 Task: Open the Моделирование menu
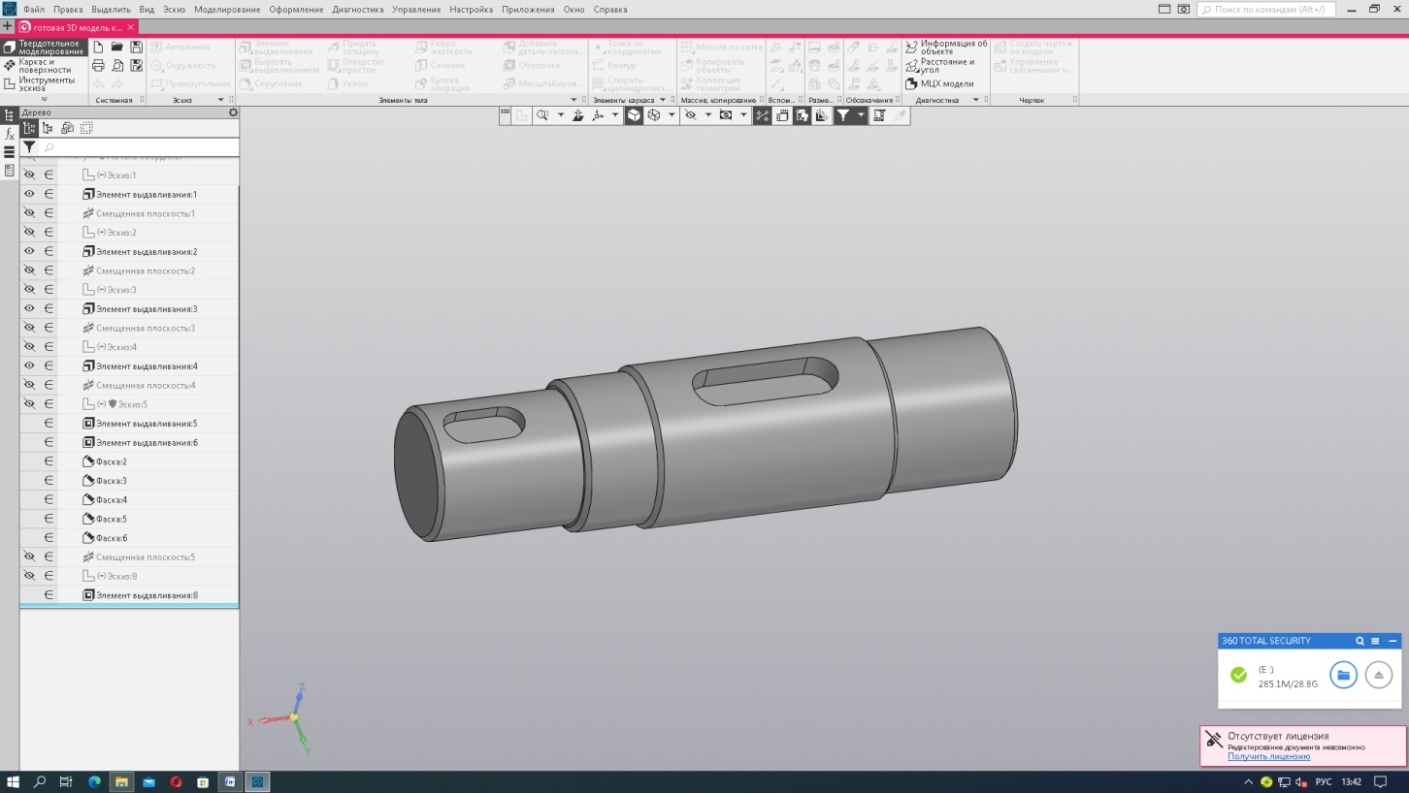[x=227, y=9]
